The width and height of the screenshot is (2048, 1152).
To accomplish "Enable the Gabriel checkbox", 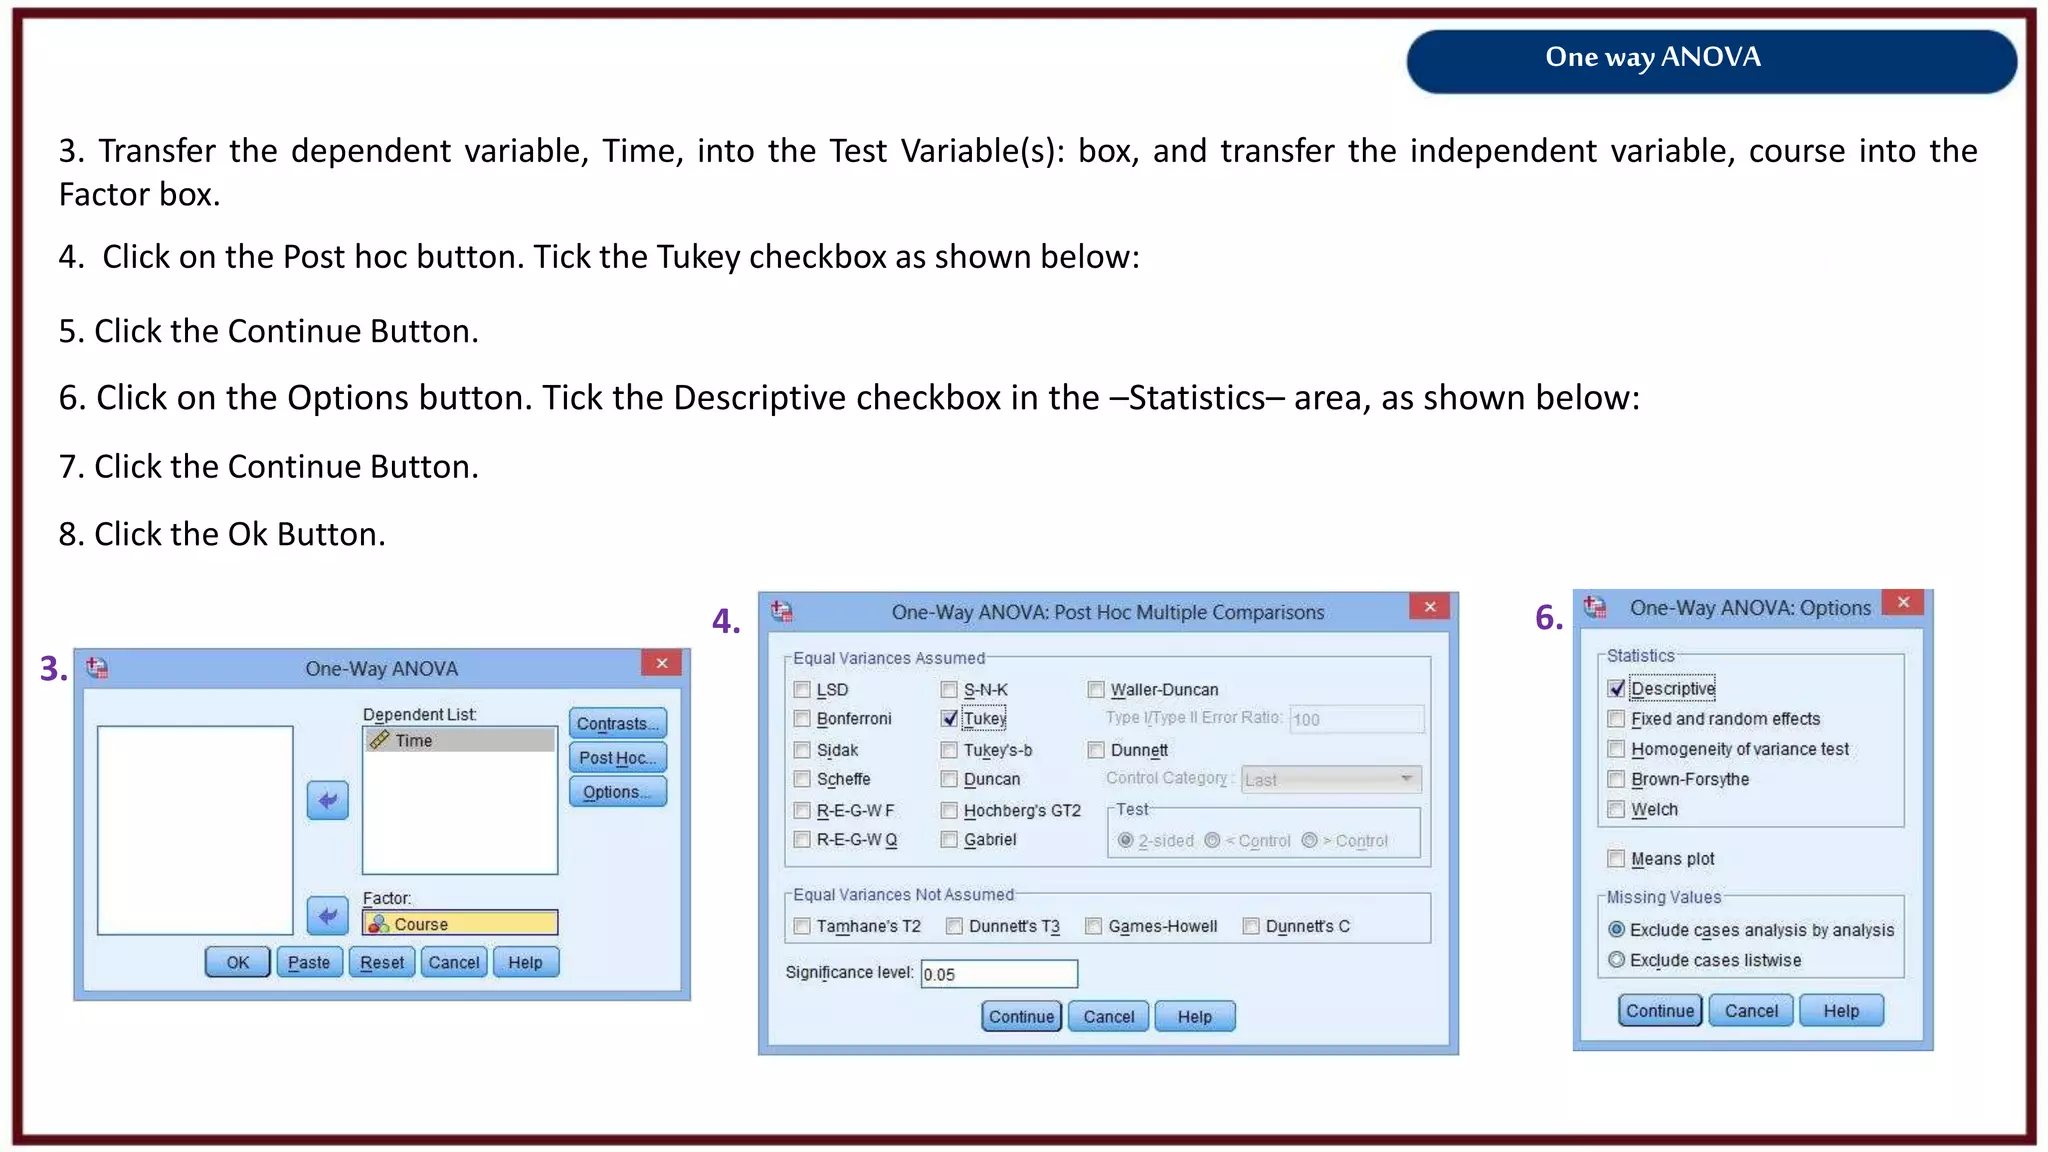I will click(x=949, y=839).
